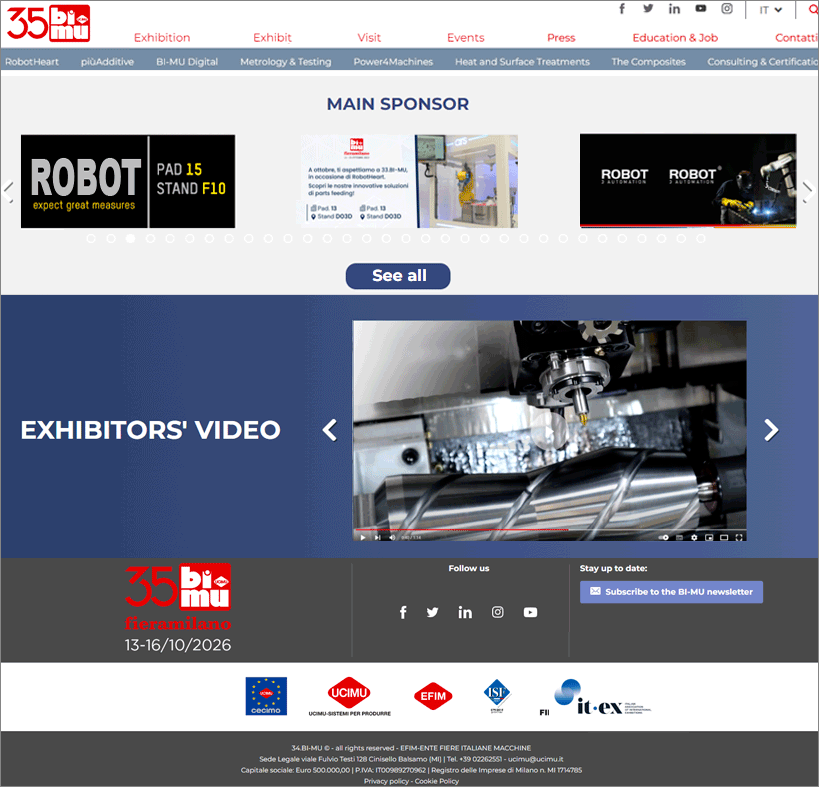Screen dimensions: 819x787
Task: Open the Exhibition menu item
Action: 162,38
